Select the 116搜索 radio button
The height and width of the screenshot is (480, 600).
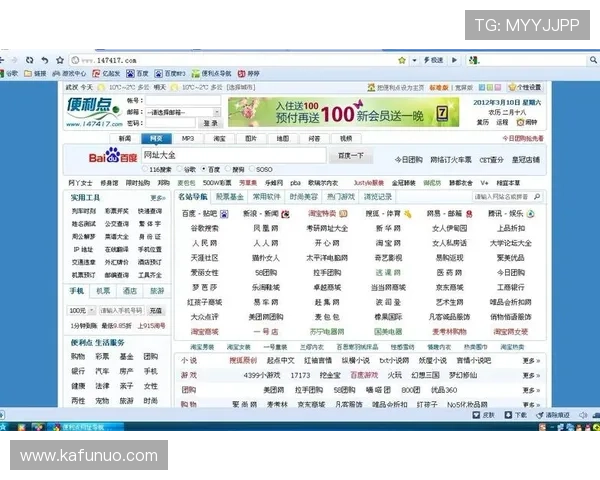[x=144, y=169]
